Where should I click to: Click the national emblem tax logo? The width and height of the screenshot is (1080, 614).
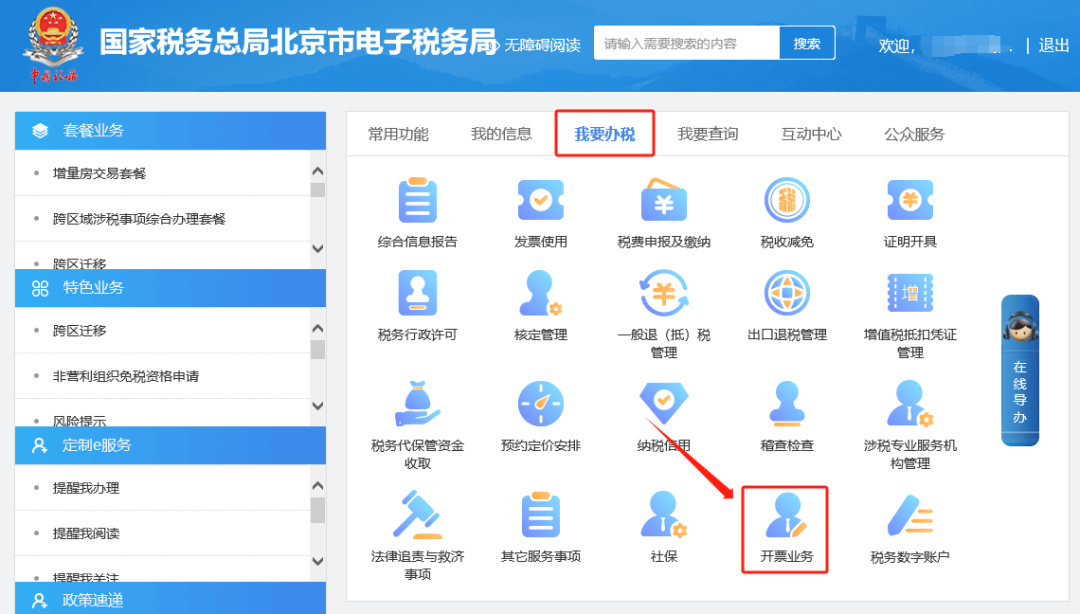[53, 45]
